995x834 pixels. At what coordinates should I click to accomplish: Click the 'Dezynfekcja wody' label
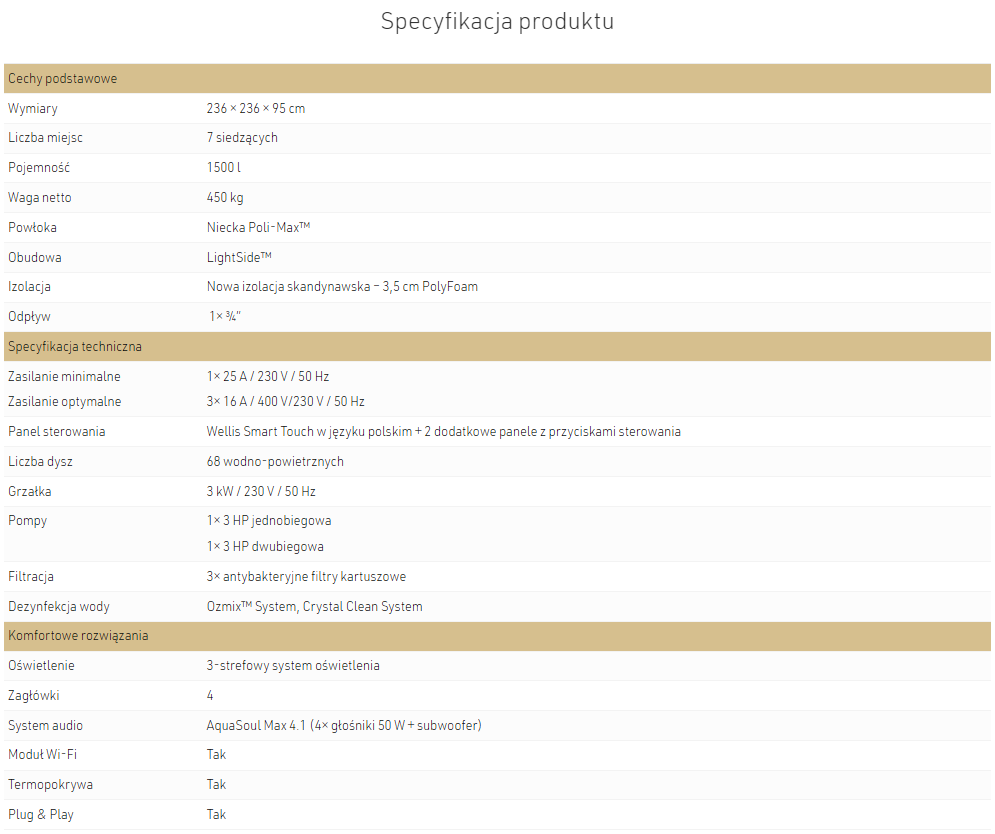[x=59, y=607]
